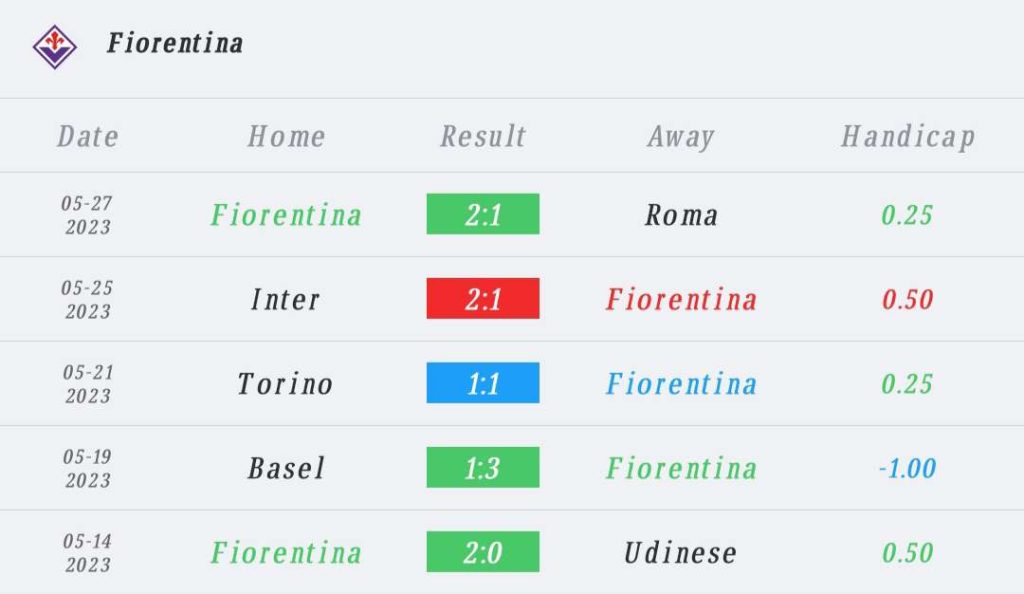Viewport: 1024px width, 594px height.
Task: Click the Roma away team name
Action: 681,215
